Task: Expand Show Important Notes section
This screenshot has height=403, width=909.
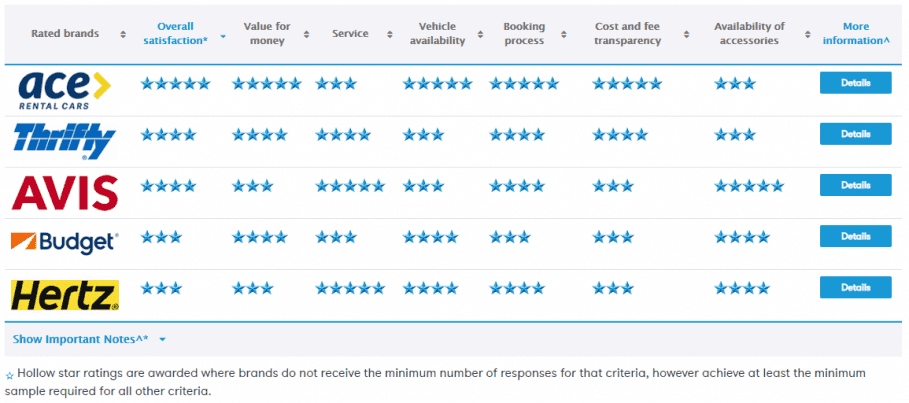Action: click(x=89, y=339)
